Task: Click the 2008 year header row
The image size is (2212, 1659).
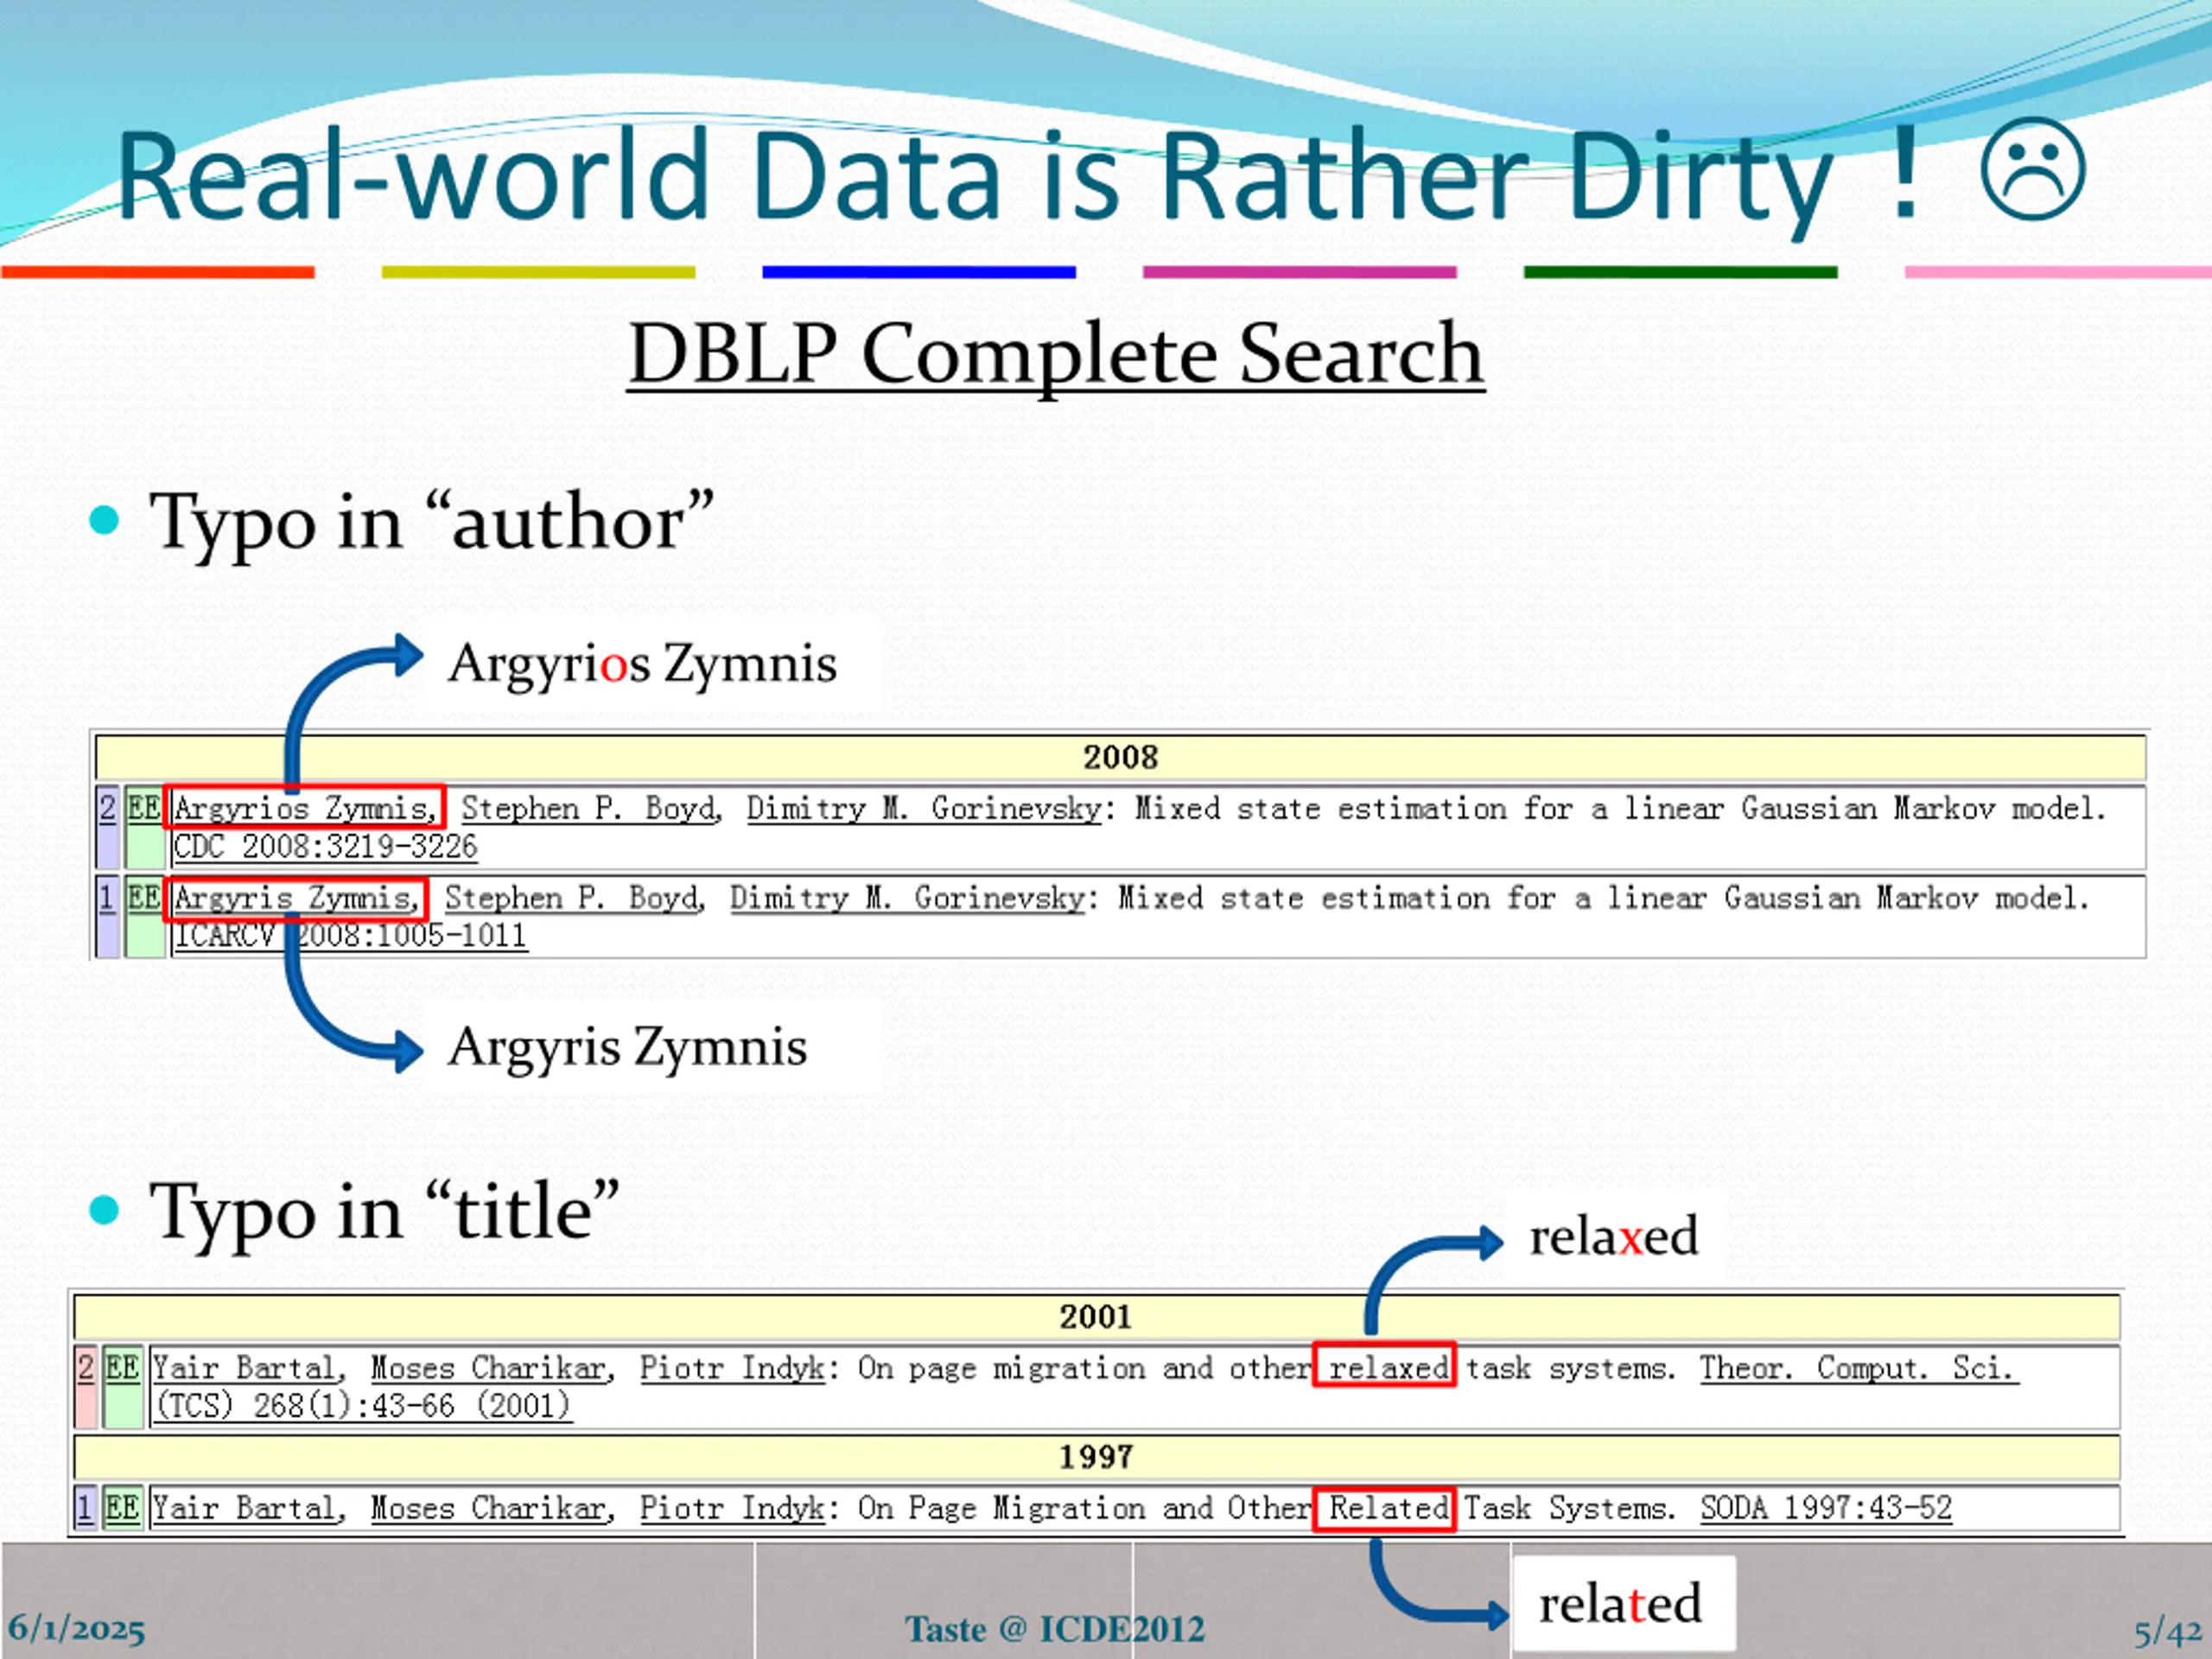Action: (1120, 757)
